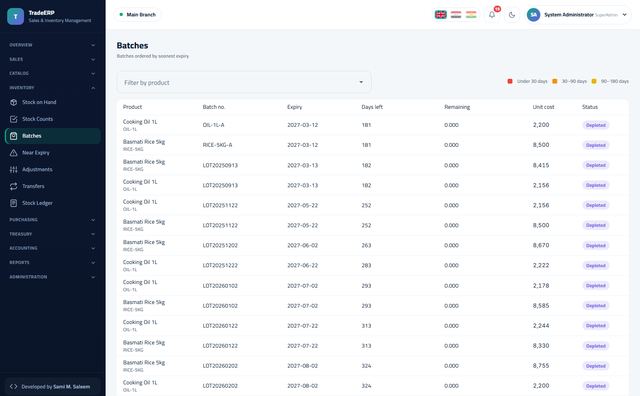This screenshot has height=396, width=640.
Task: Click unit cost 8,415
Action: point(541,165)
